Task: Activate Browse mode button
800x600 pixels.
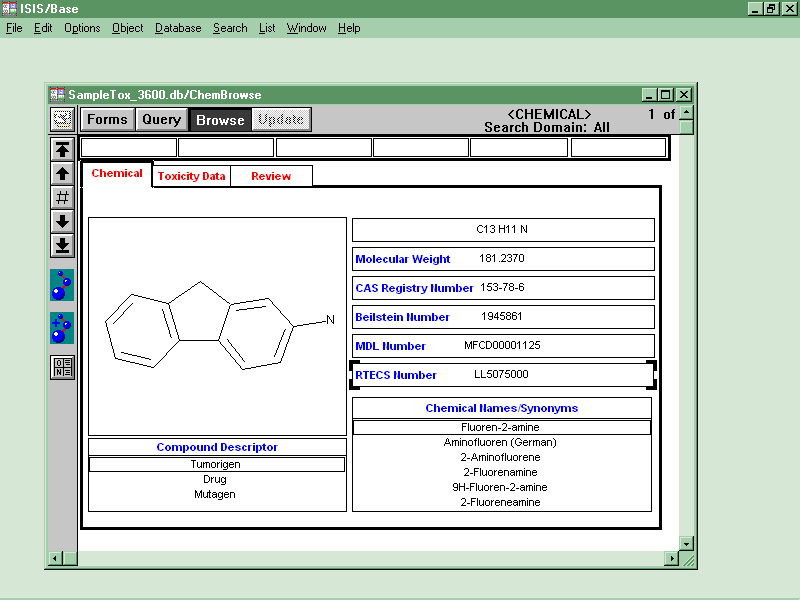Action: tap(220, 120)
